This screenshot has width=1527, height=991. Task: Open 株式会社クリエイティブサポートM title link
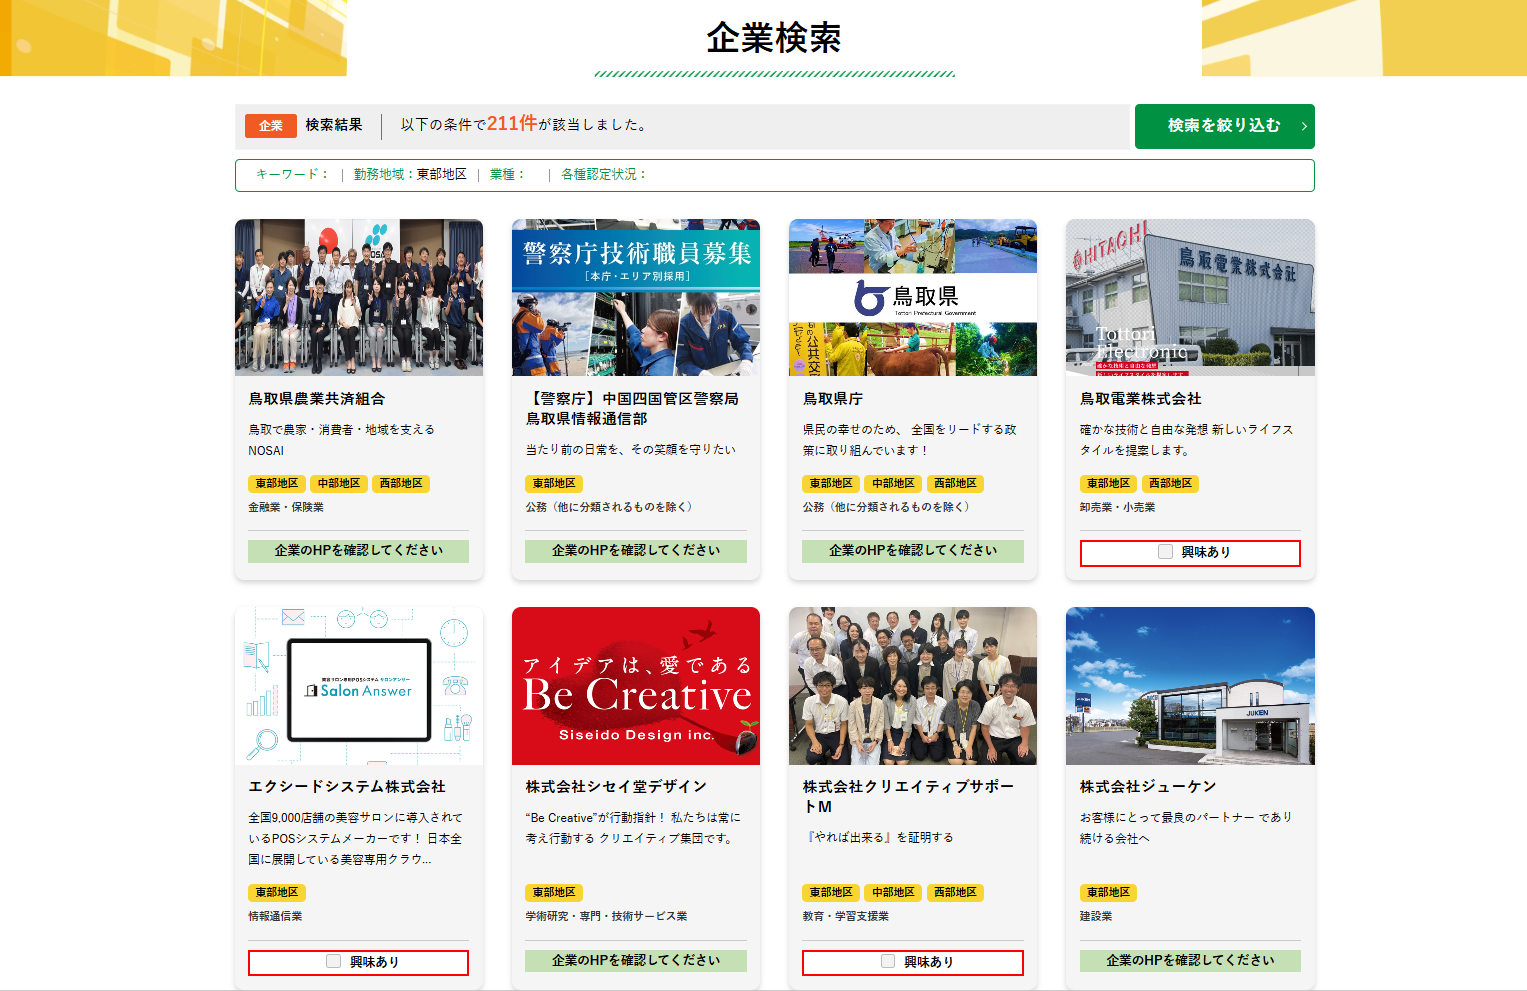[908, 797]
